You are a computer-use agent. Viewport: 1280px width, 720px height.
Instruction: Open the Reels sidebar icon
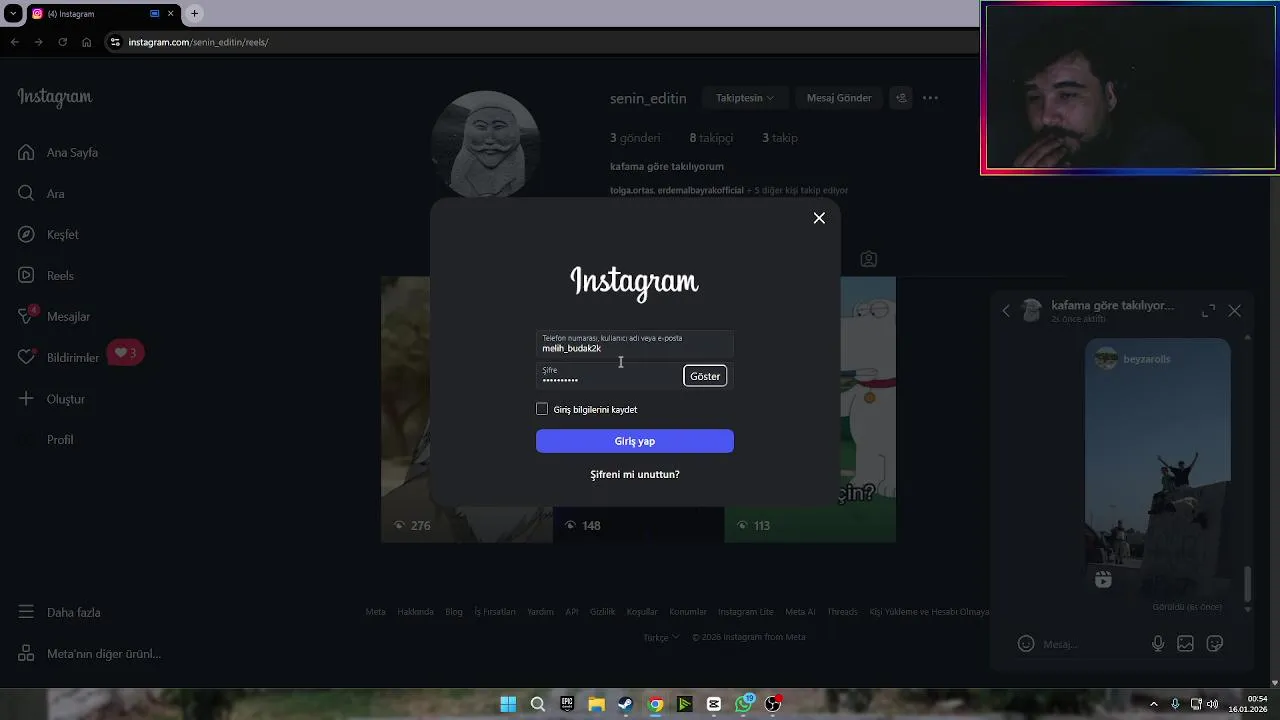(x=26, y=275)
